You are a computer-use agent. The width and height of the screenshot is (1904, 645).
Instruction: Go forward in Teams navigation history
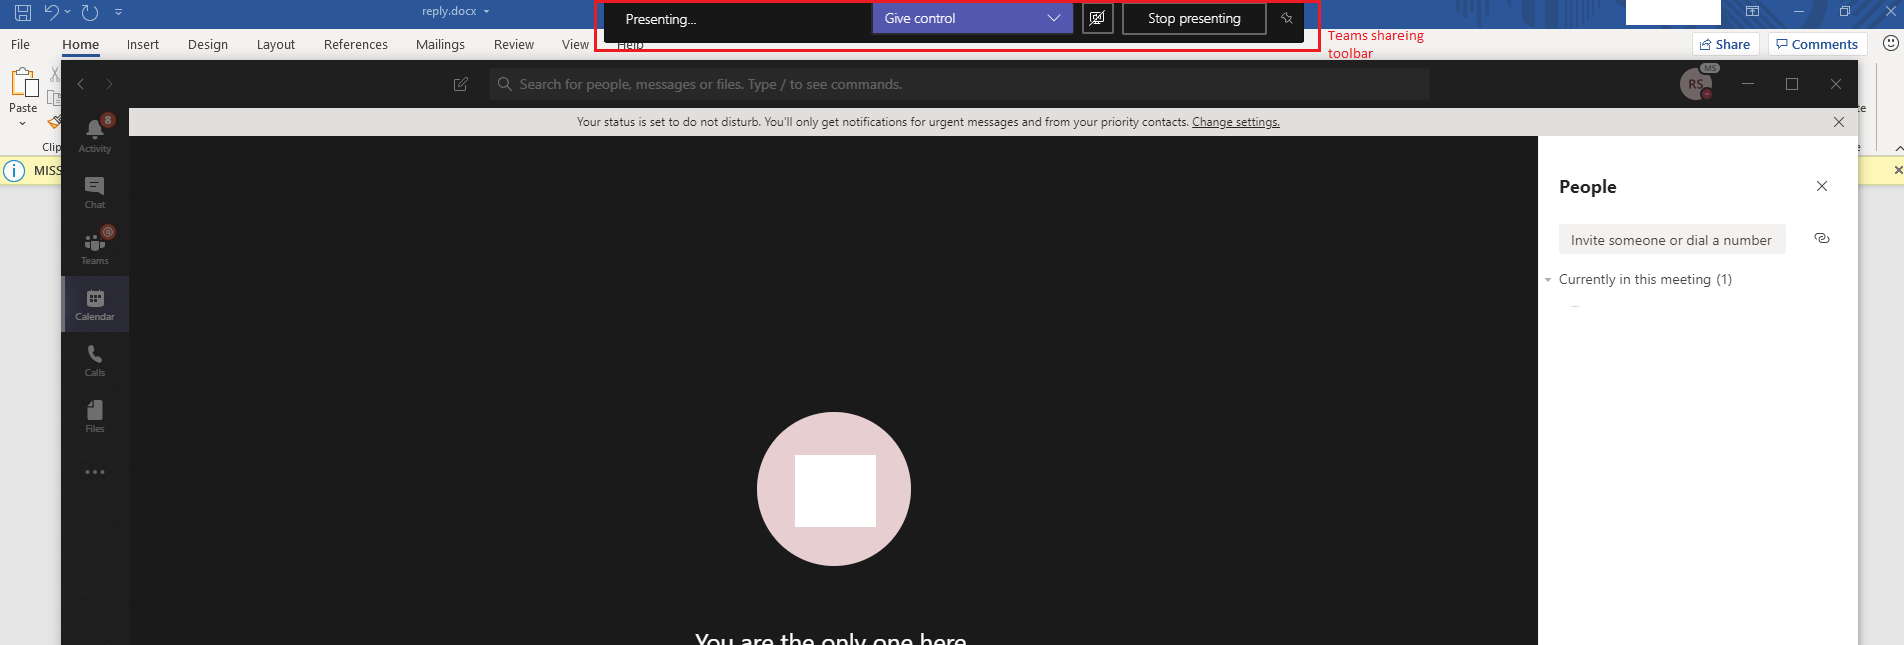[x=109, y=84]
